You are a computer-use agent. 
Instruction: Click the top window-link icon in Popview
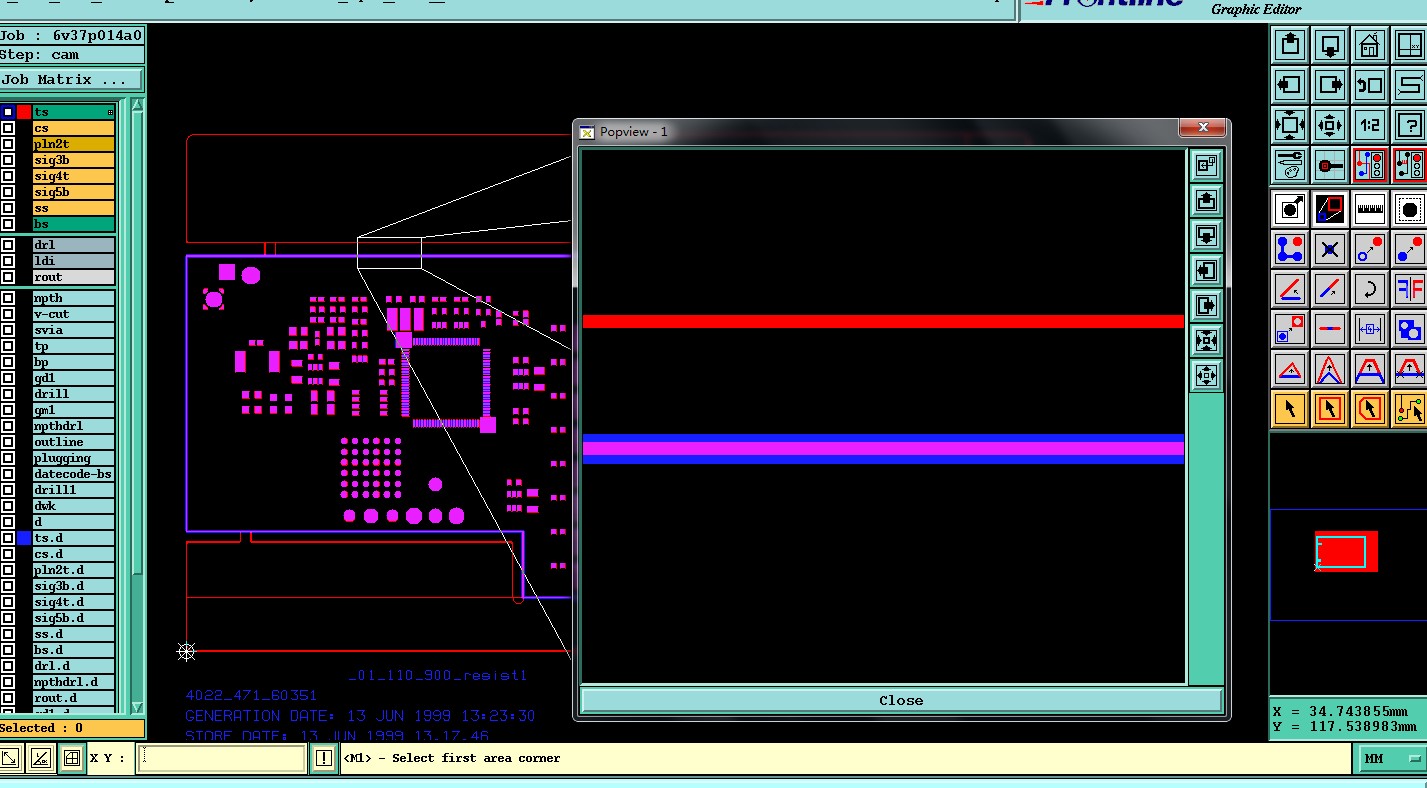coord(1206,165)
